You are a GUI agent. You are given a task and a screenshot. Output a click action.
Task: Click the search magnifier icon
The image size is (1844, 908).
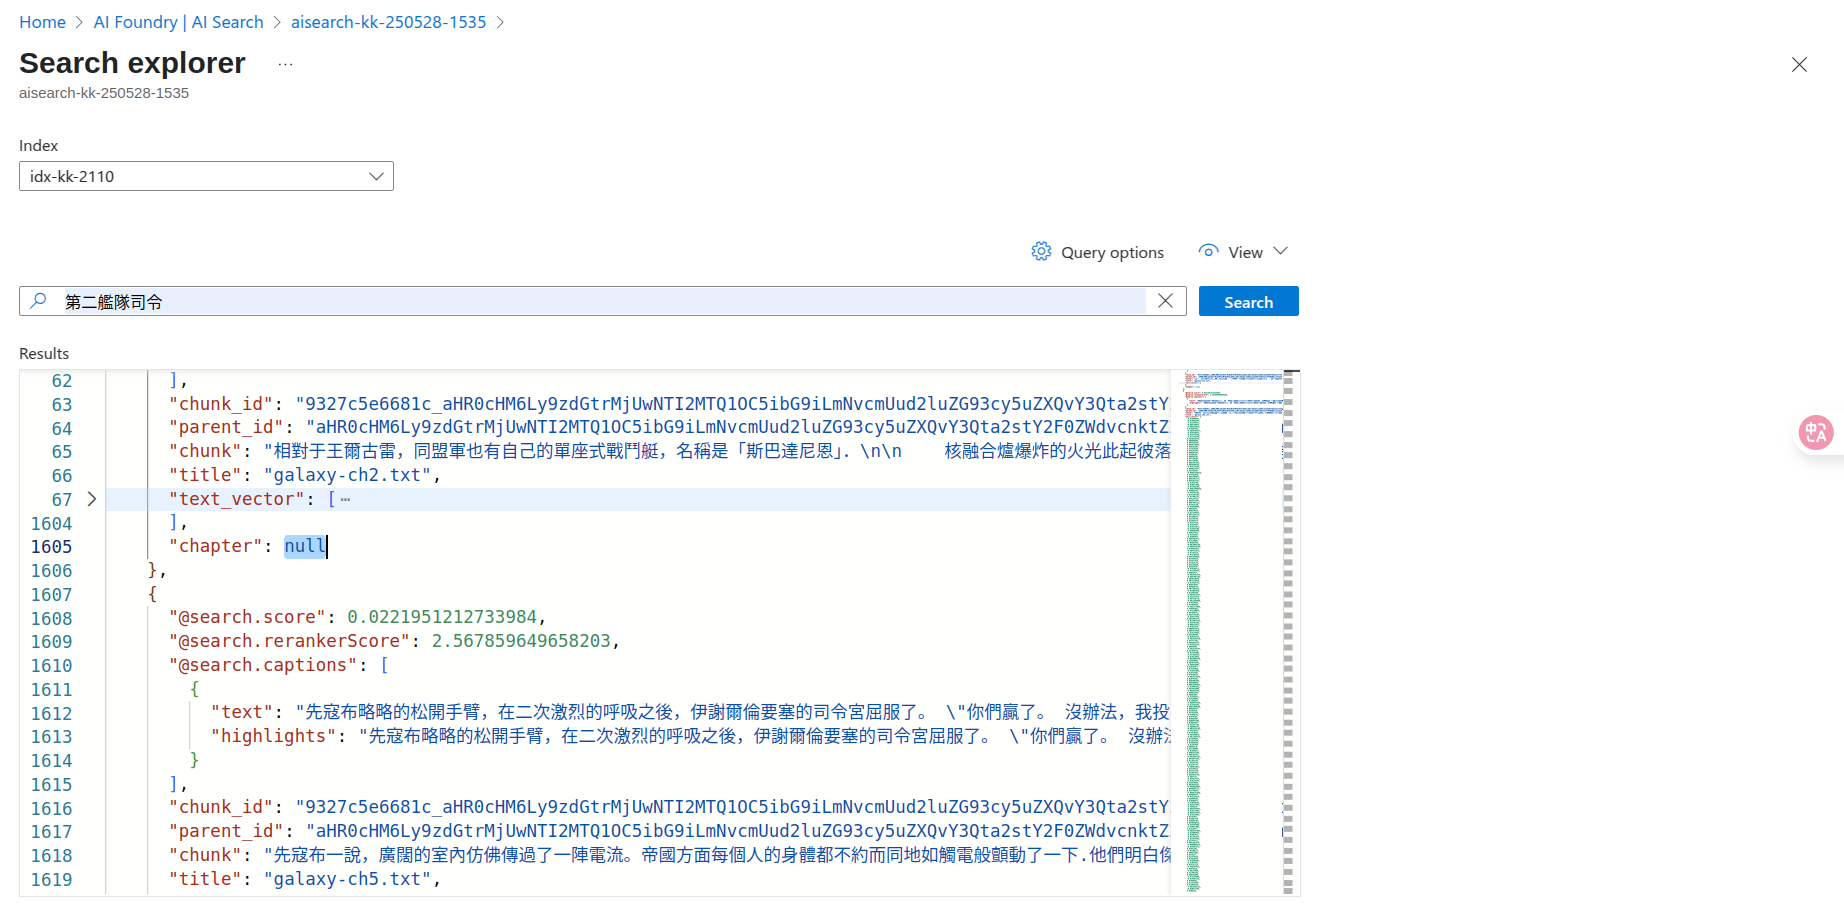pyautogui.click(x=40, y=300)
